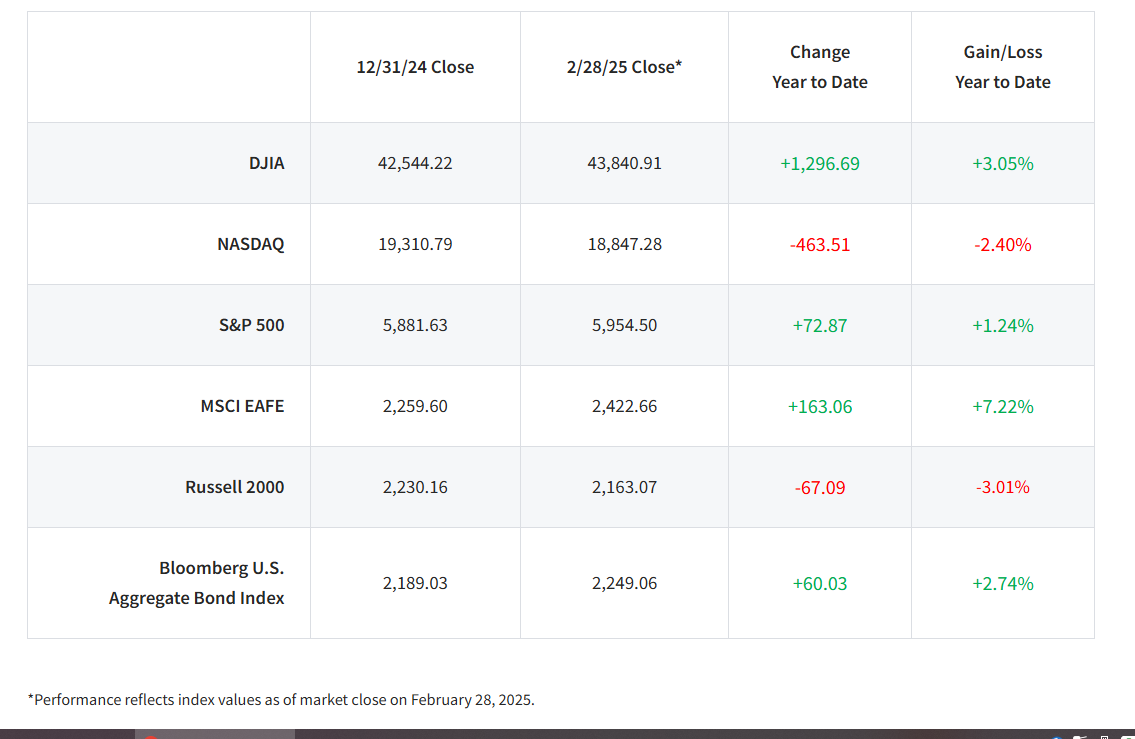Click the Russell 2000 value 2,230.16
The image size is (1135, 739).
click(415, 487)
